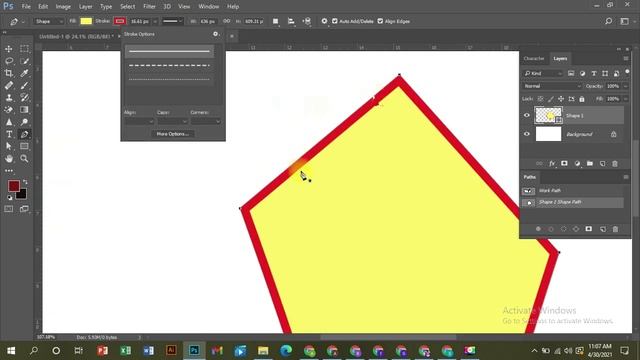Switch to the Character tab

click(x=534, y=58)
